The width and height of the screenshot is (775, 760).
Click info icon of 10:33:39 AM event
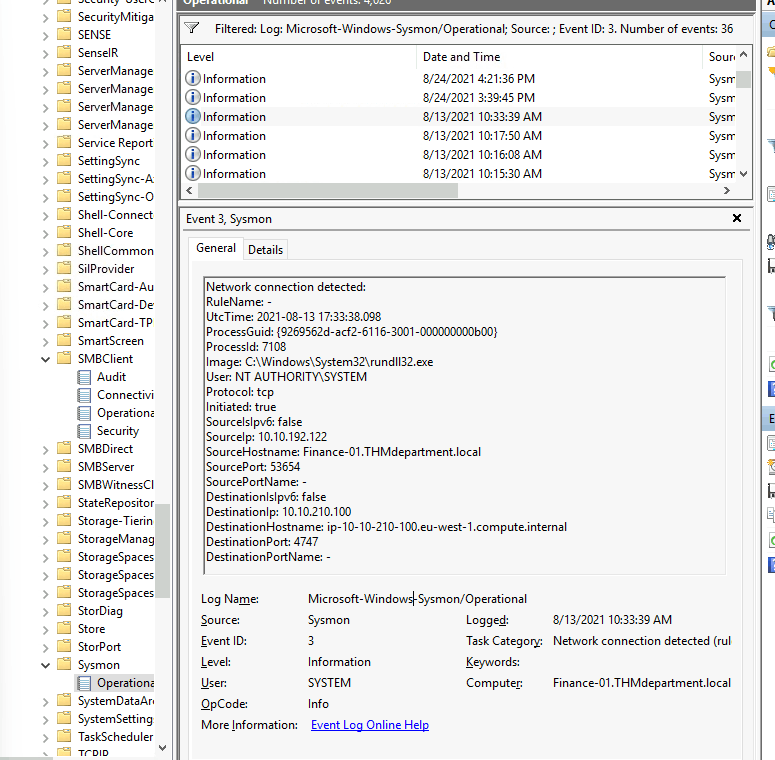[x=193, y=116]
